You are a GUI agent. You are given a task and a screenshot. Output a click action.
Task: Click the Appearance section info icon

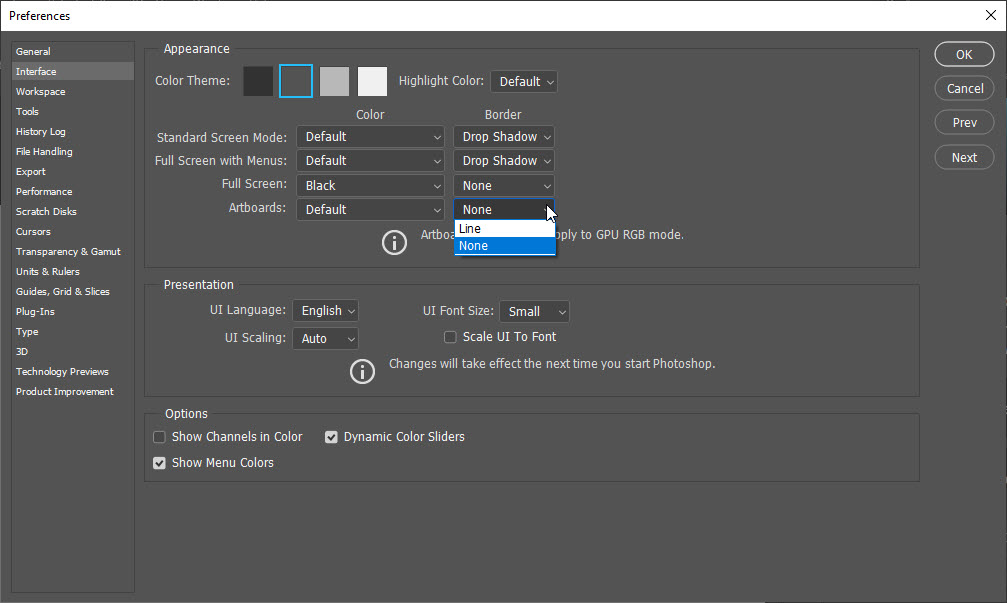tap(394, 242)
